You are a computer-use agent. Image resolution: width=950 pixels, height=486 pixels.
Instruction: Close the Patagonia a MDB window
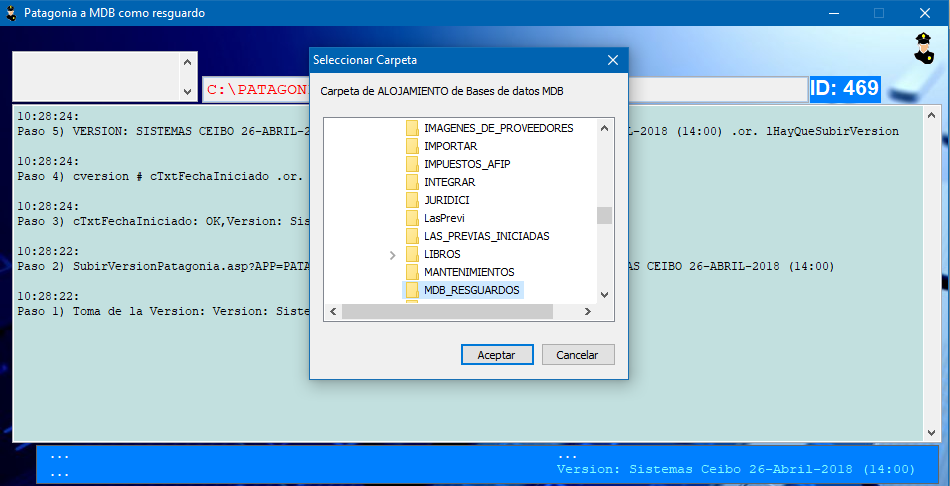click(925, 13)
